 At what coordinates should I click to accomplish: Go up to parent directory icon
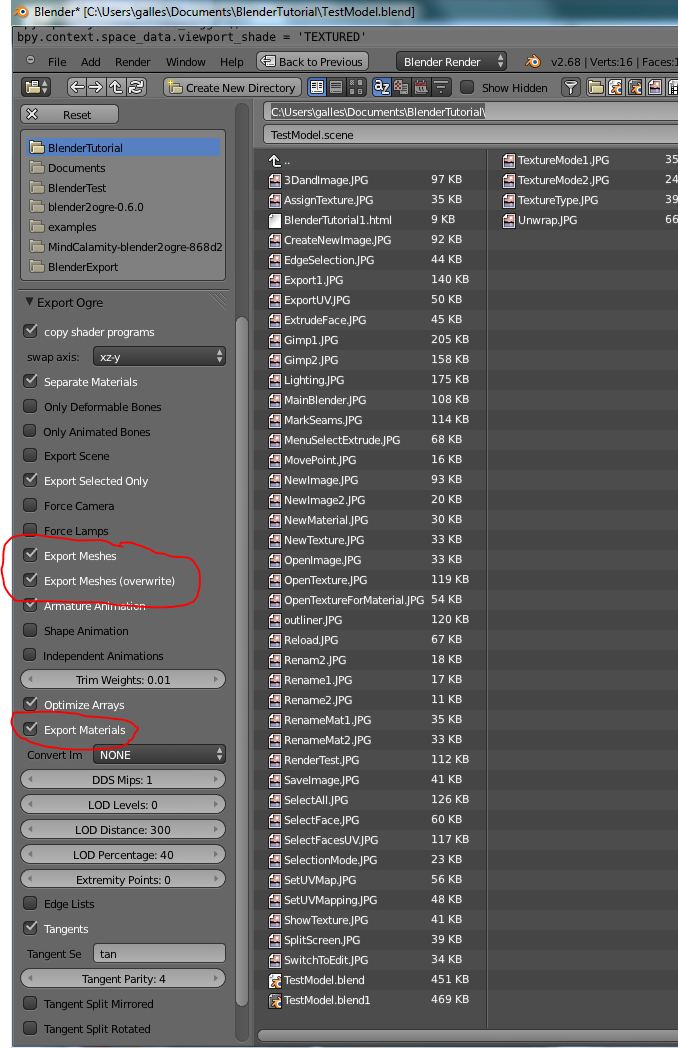tap(116, 87)
